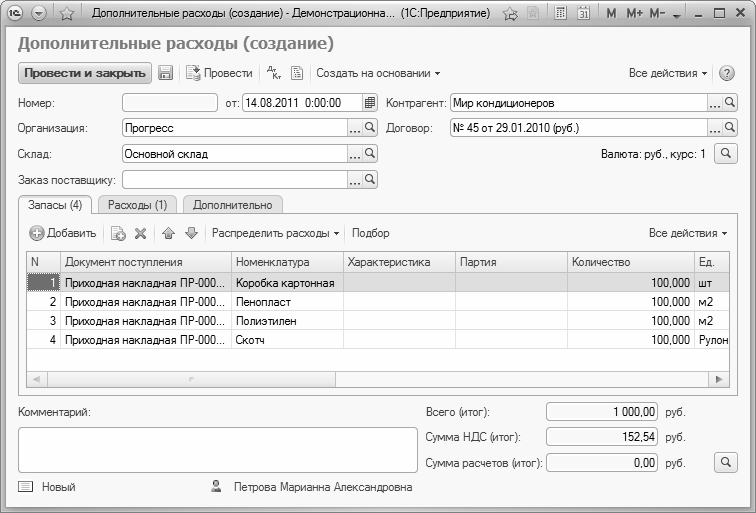Screen dimensions: 756x513
Task: Select the Скотч cell
Action: tap(287, 340)
